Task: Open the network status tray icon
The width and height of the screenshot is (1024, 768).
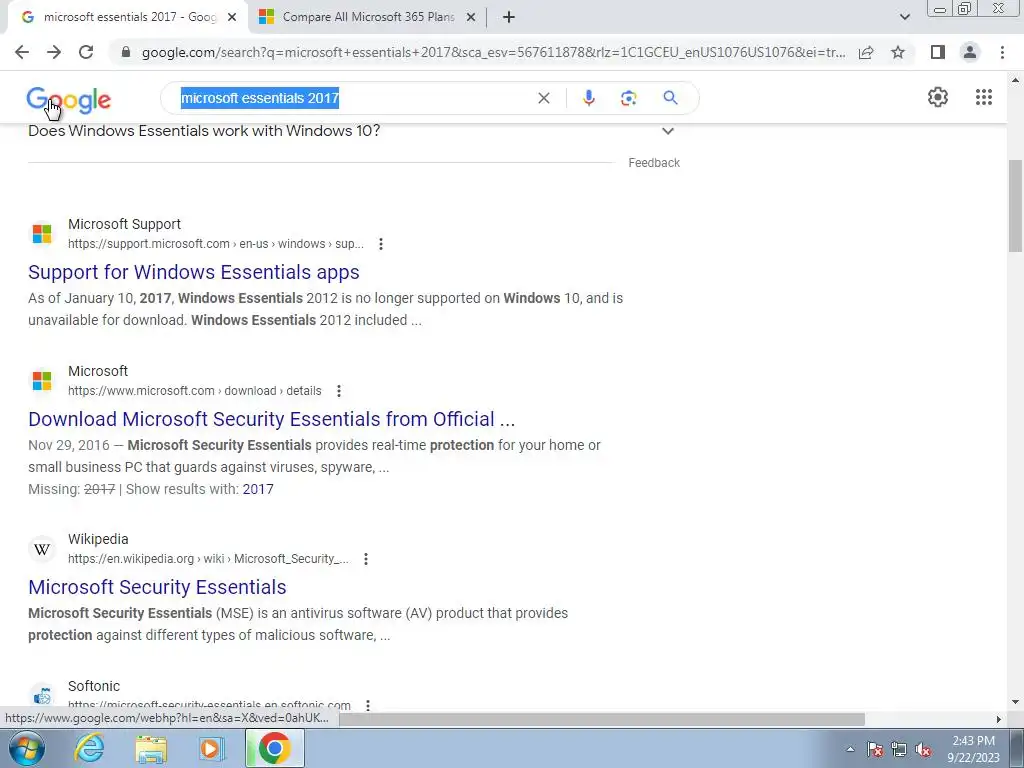Action: [x=899, y=749]
